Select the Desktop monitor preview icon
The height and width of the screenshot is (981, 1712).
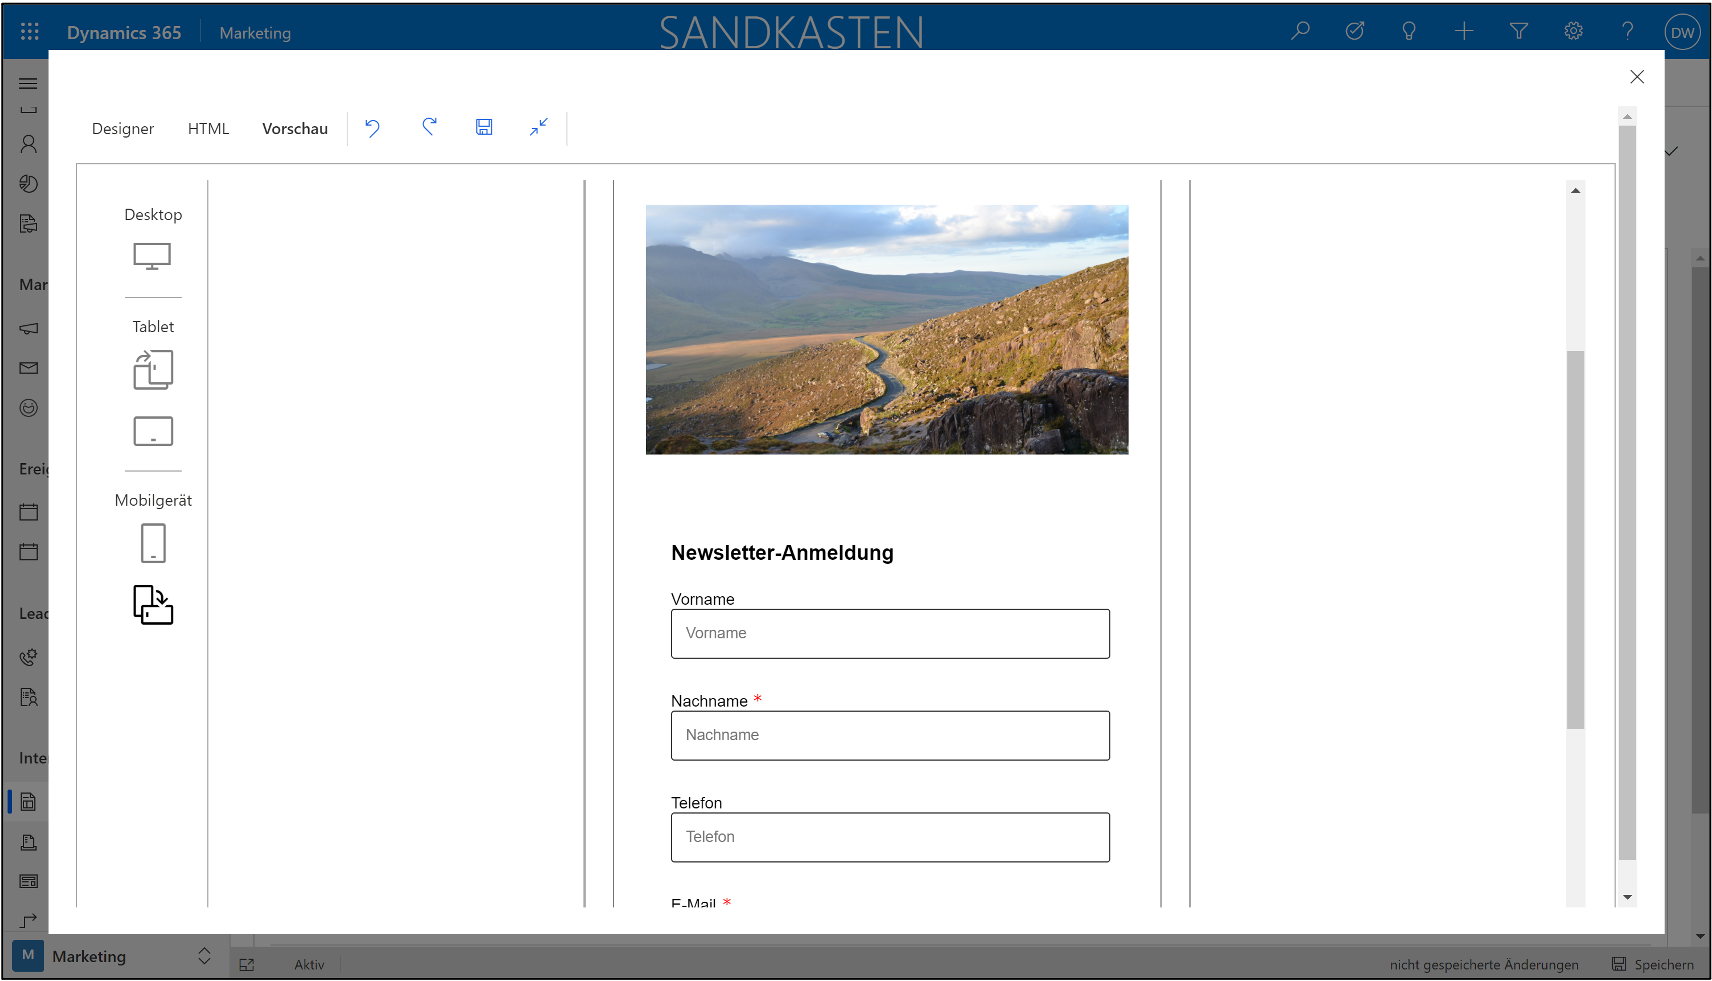pyautogui.click(x=153, y=257)
